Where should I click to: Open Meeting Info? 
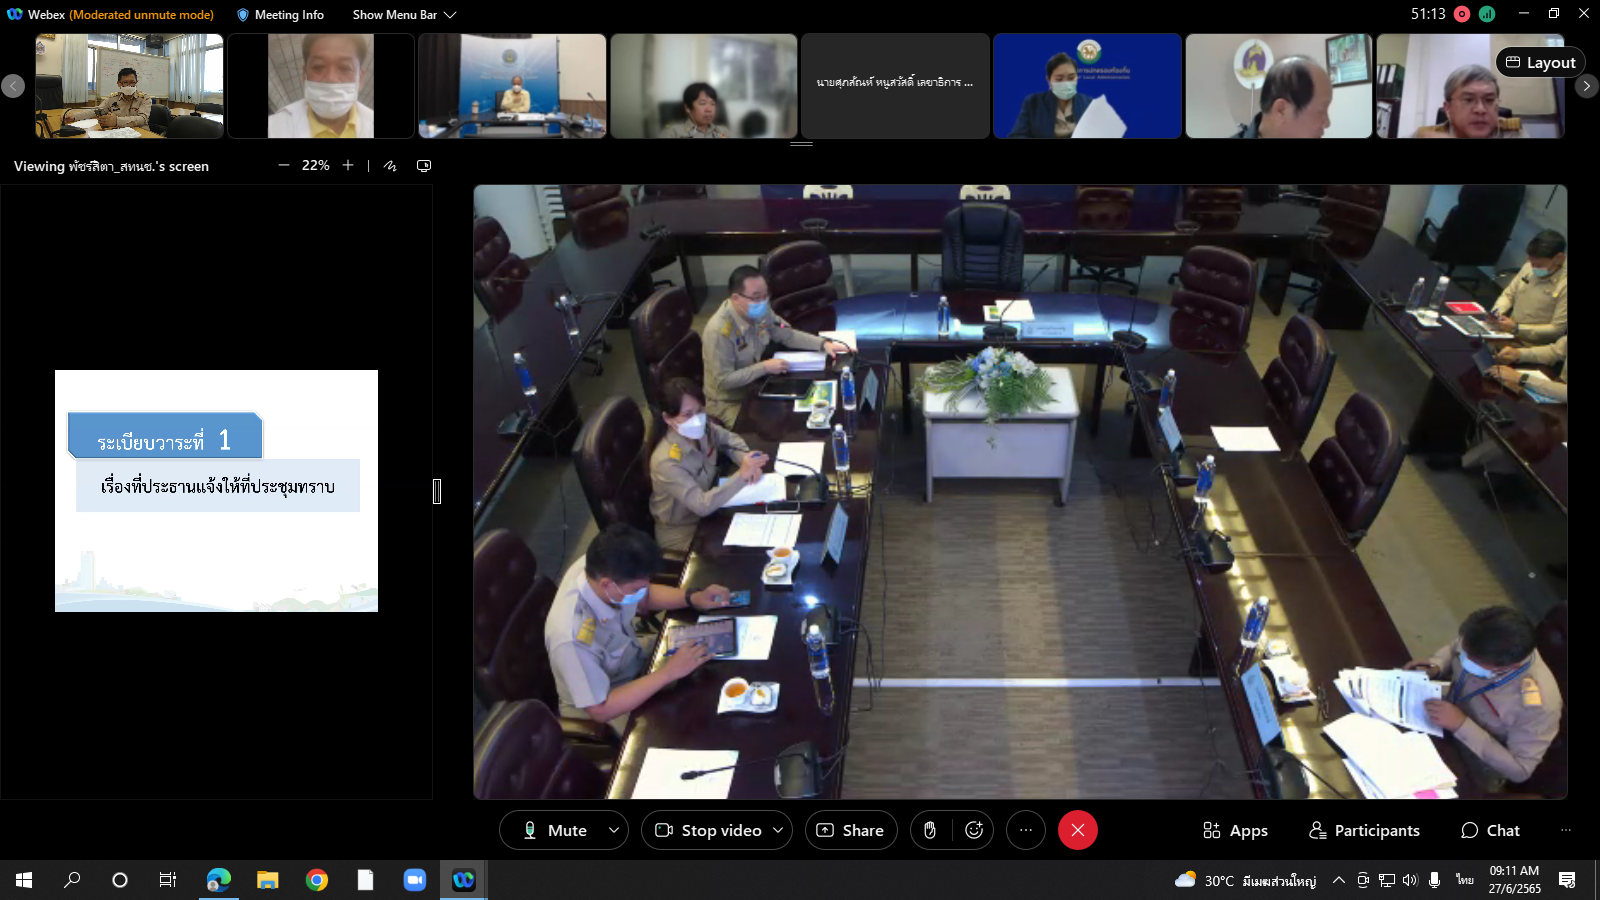click(280, 15)
